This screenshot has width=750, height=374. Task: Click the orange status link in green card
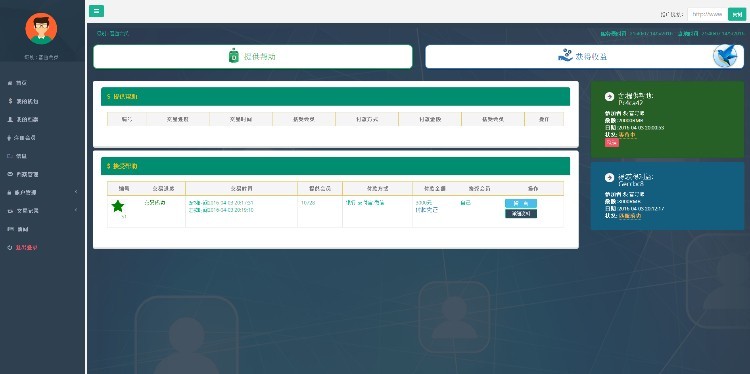point(628,135)
